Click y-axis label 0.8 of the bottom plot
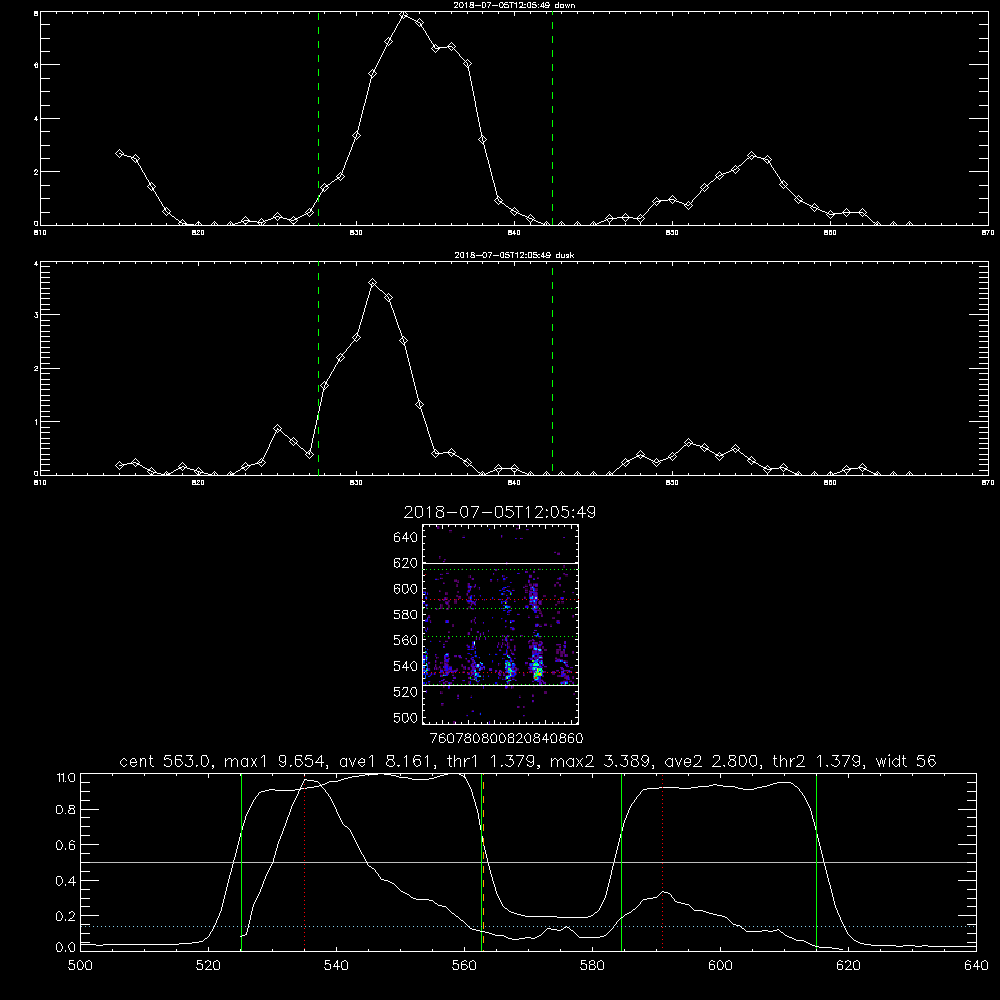 pos(65,810)
